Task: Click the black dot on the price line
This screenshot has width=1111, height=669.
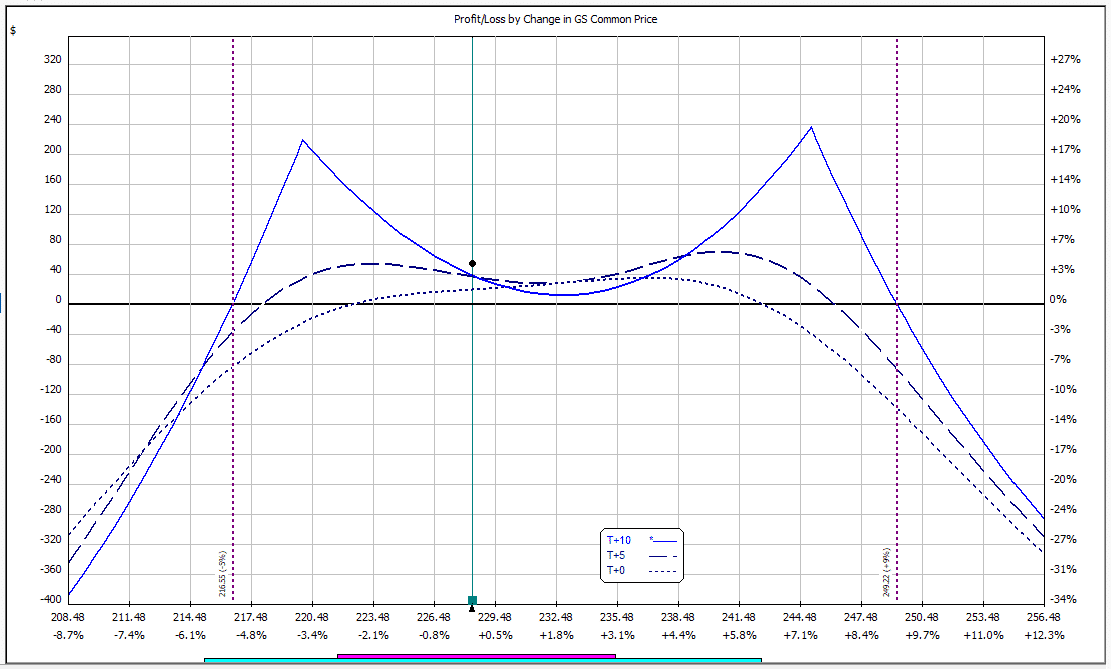Action: point(473,264)
